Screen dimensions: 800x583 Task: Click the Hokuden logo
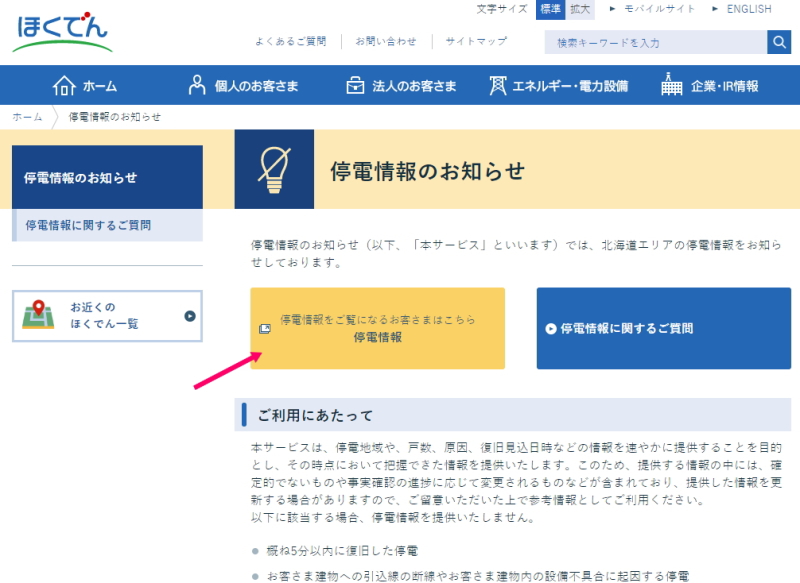click(62, 30)
